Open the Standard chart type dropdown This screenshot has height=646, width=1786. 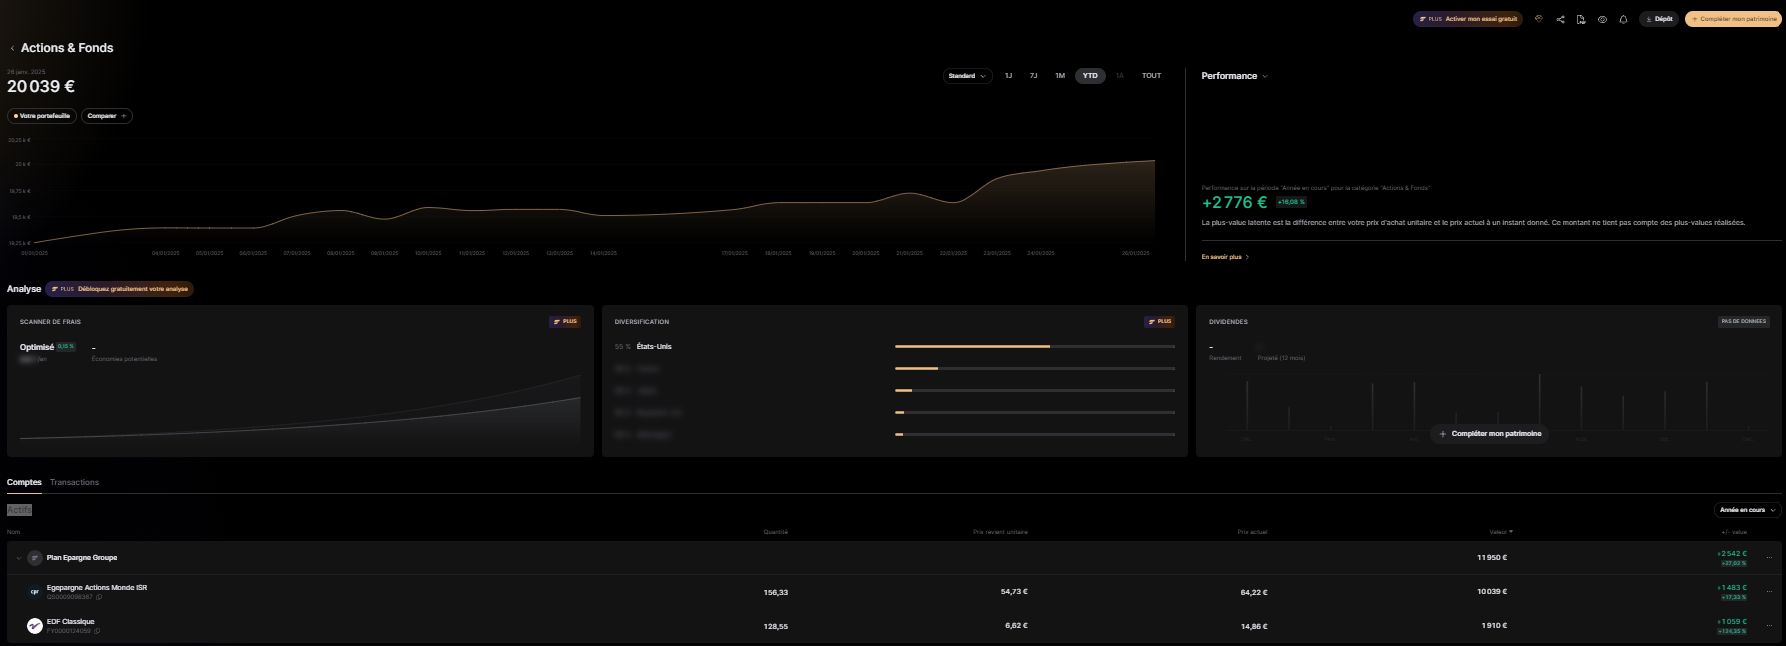tap(967, 76)
